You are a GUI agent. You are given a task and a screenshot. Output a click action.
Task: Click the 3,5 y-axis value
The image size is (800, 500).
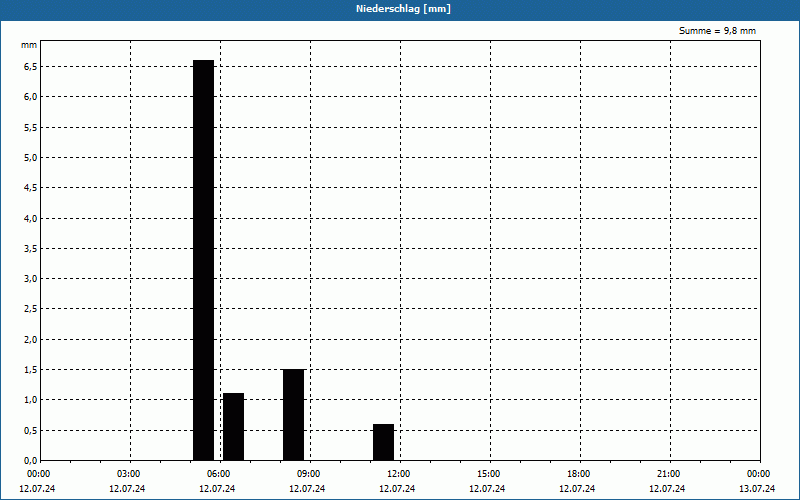[31, 248]
